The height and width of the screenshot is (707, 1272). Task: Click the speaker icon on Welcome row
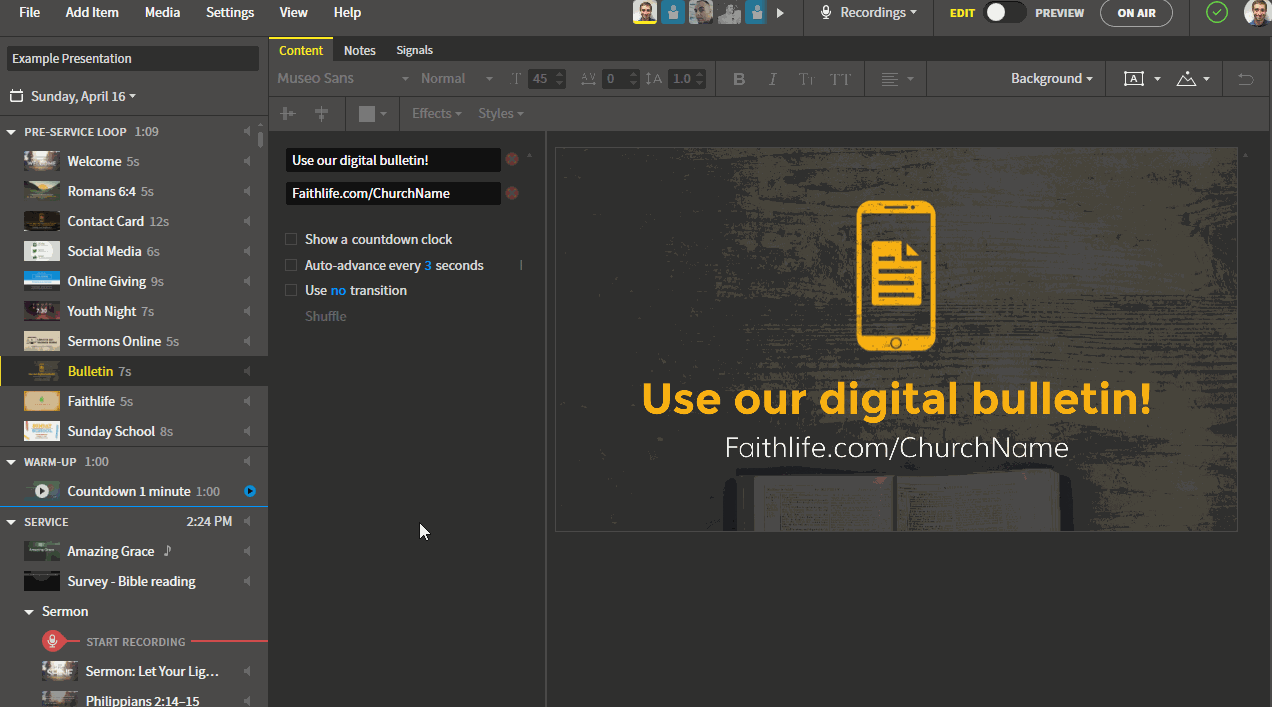click(x=247, y=161)
